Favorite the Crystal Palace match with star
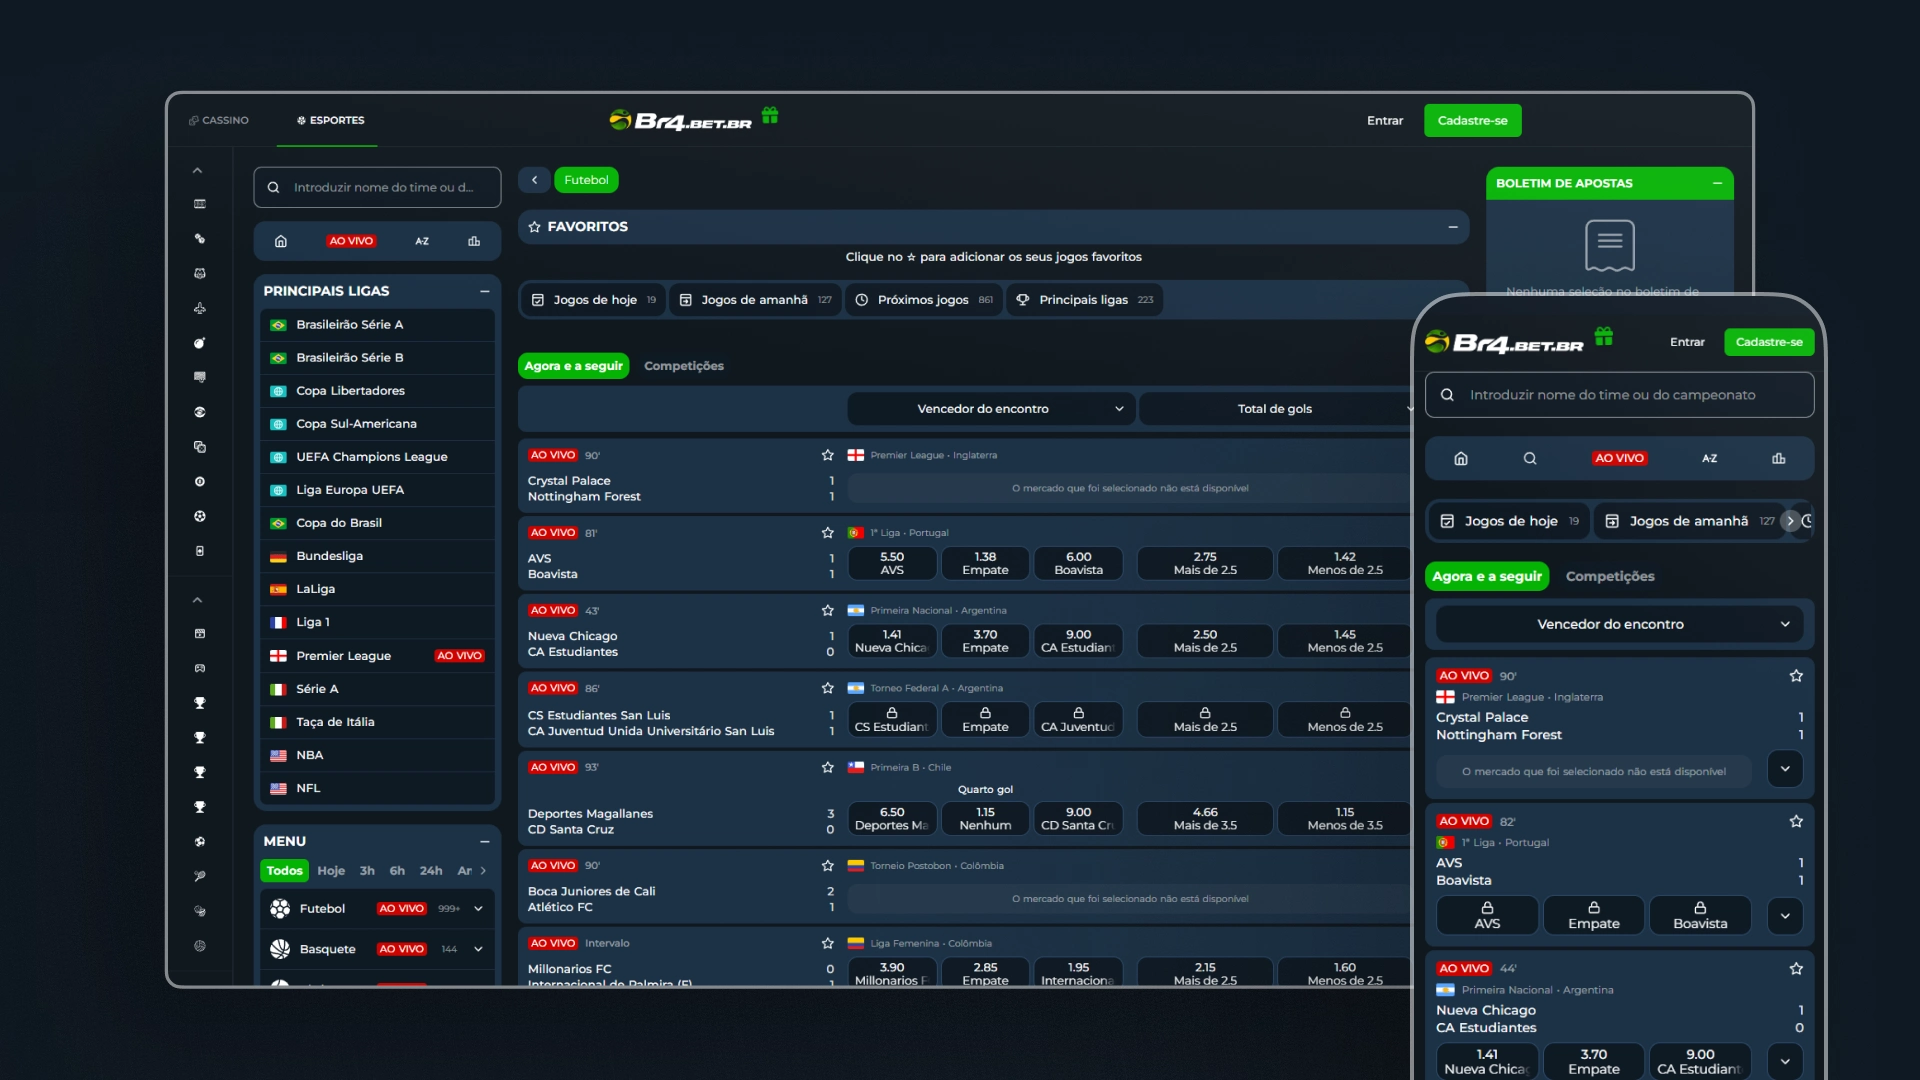1920x1080 pixels. (x=827, y=455)
